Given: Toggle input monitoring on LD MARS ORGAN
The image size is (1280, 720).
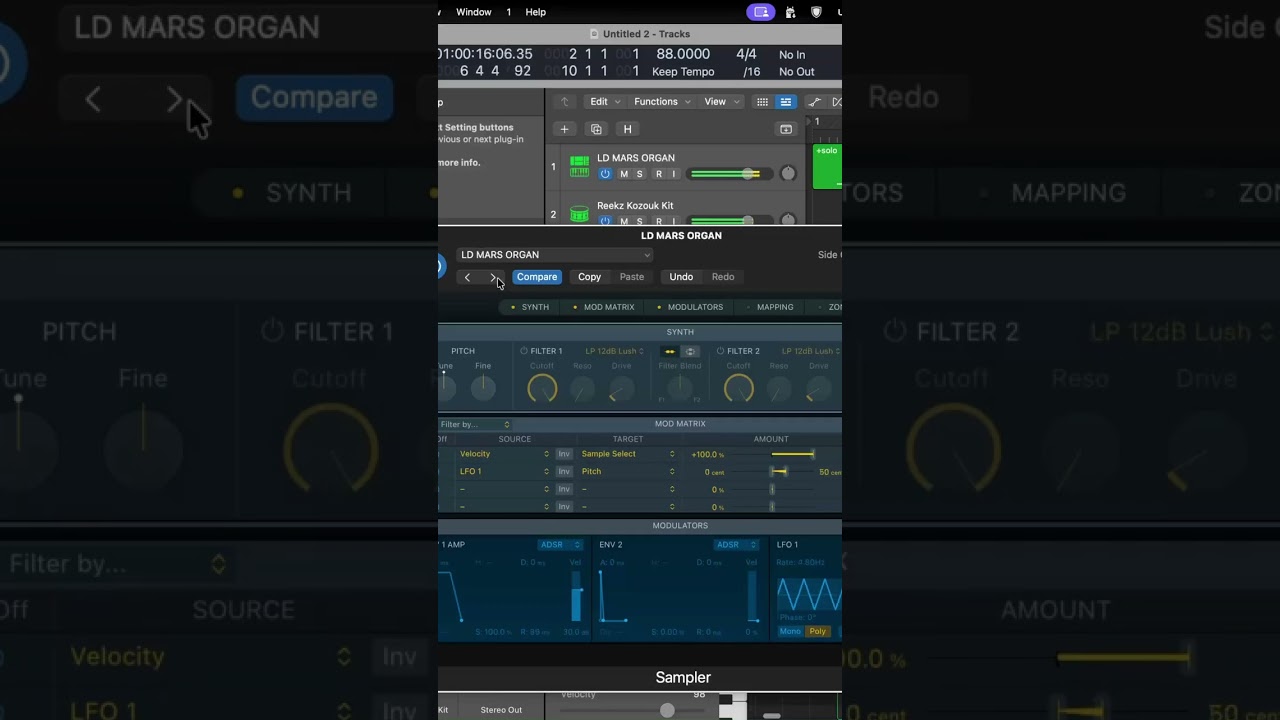Looking at the screenshot, I should click(674, 174).
